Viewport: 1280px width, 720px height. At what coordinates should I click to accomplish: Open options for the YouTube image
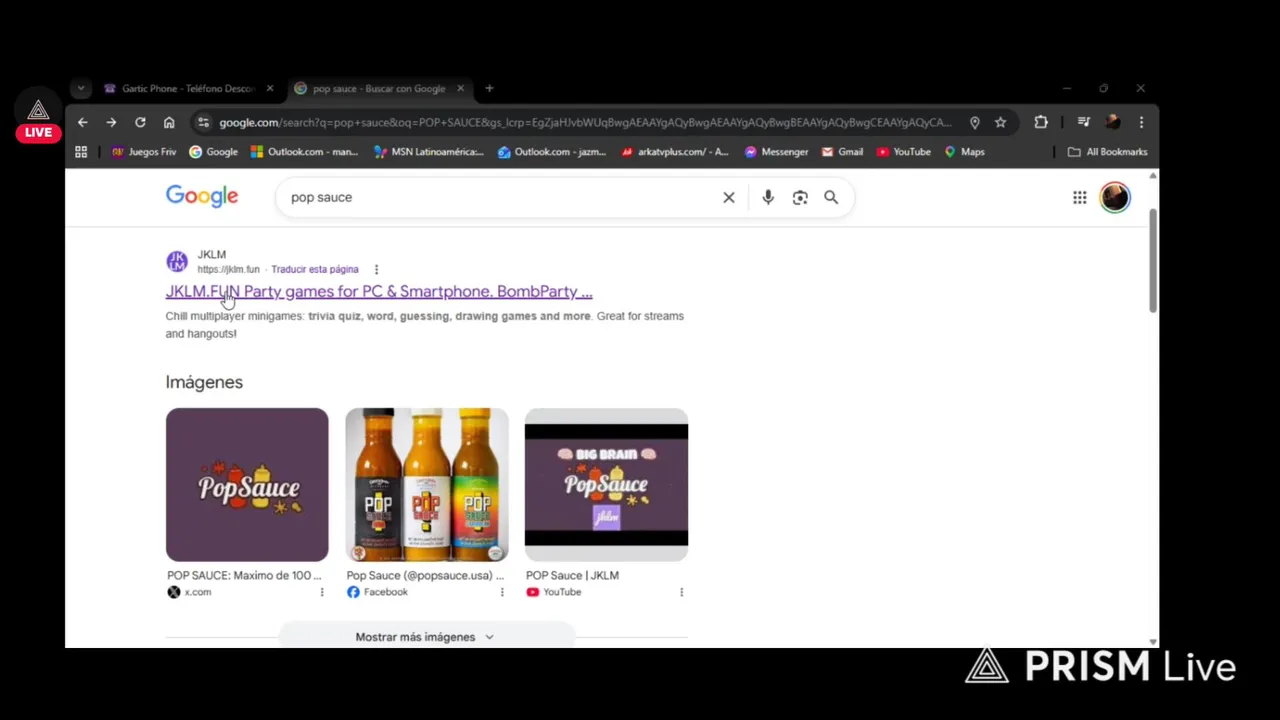(682, 592)
